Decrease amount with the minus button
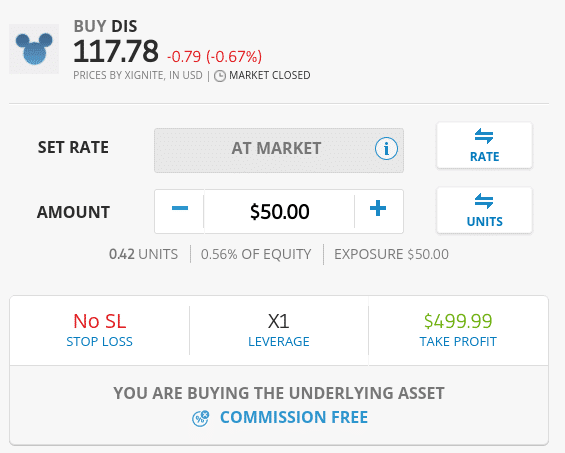Image resolution: width=565 pixels, height=453 pixels. (179, 208)
